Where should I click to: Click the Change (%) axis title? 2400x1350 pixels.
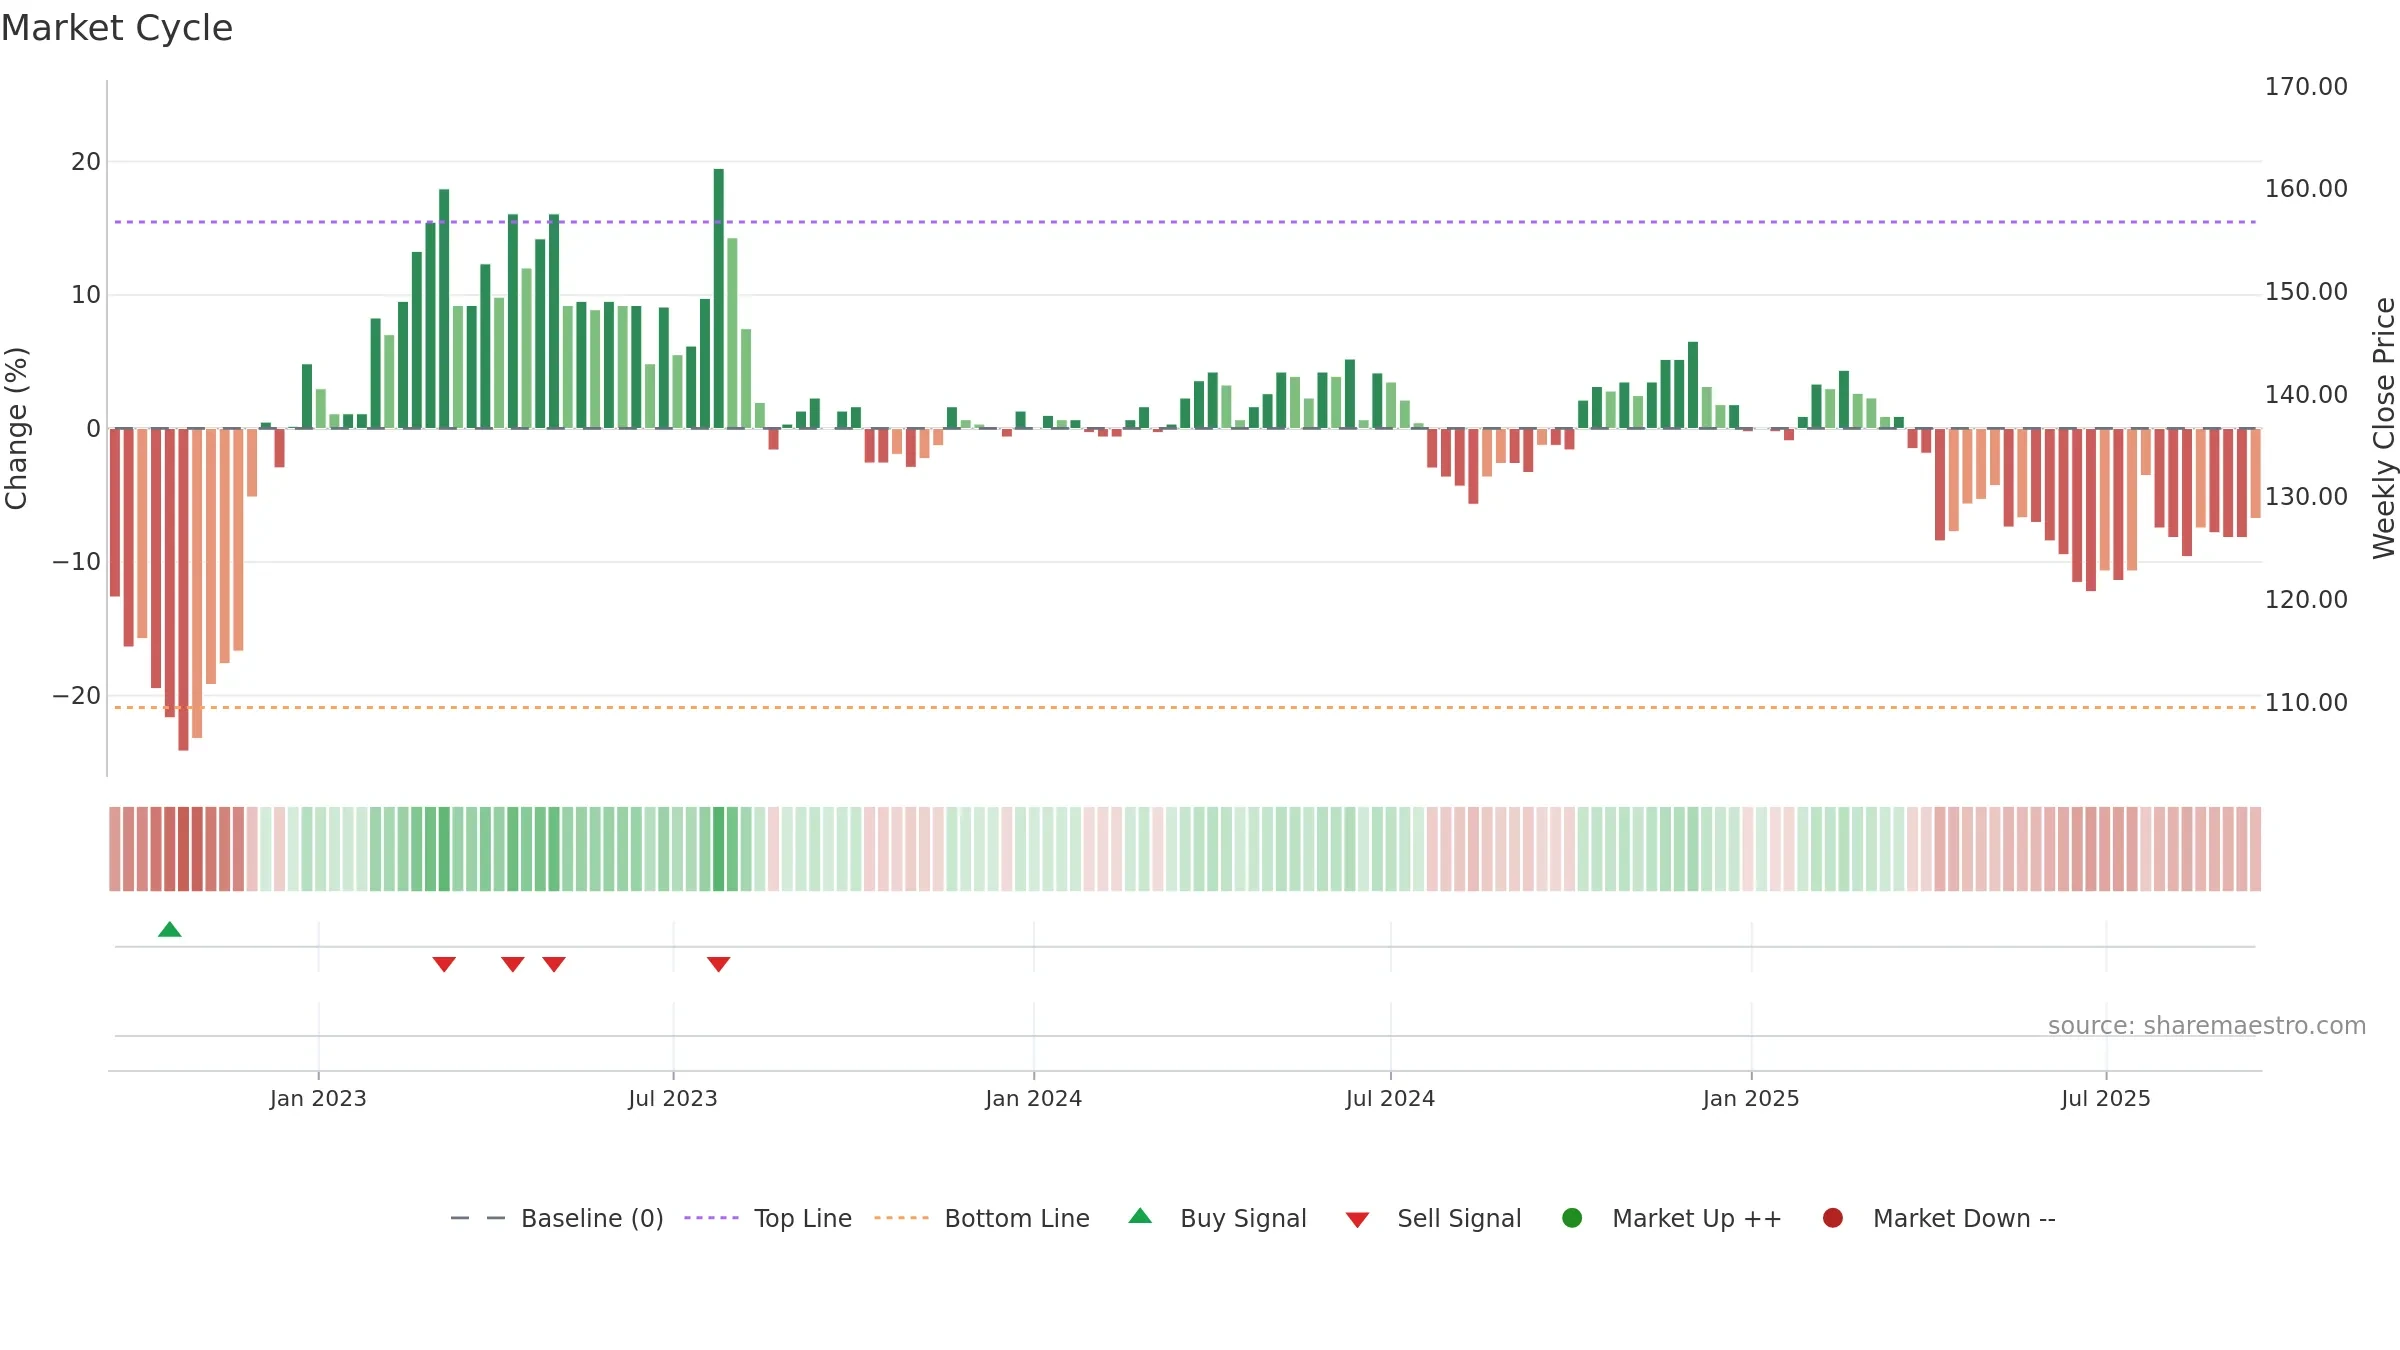pos(16,428)
